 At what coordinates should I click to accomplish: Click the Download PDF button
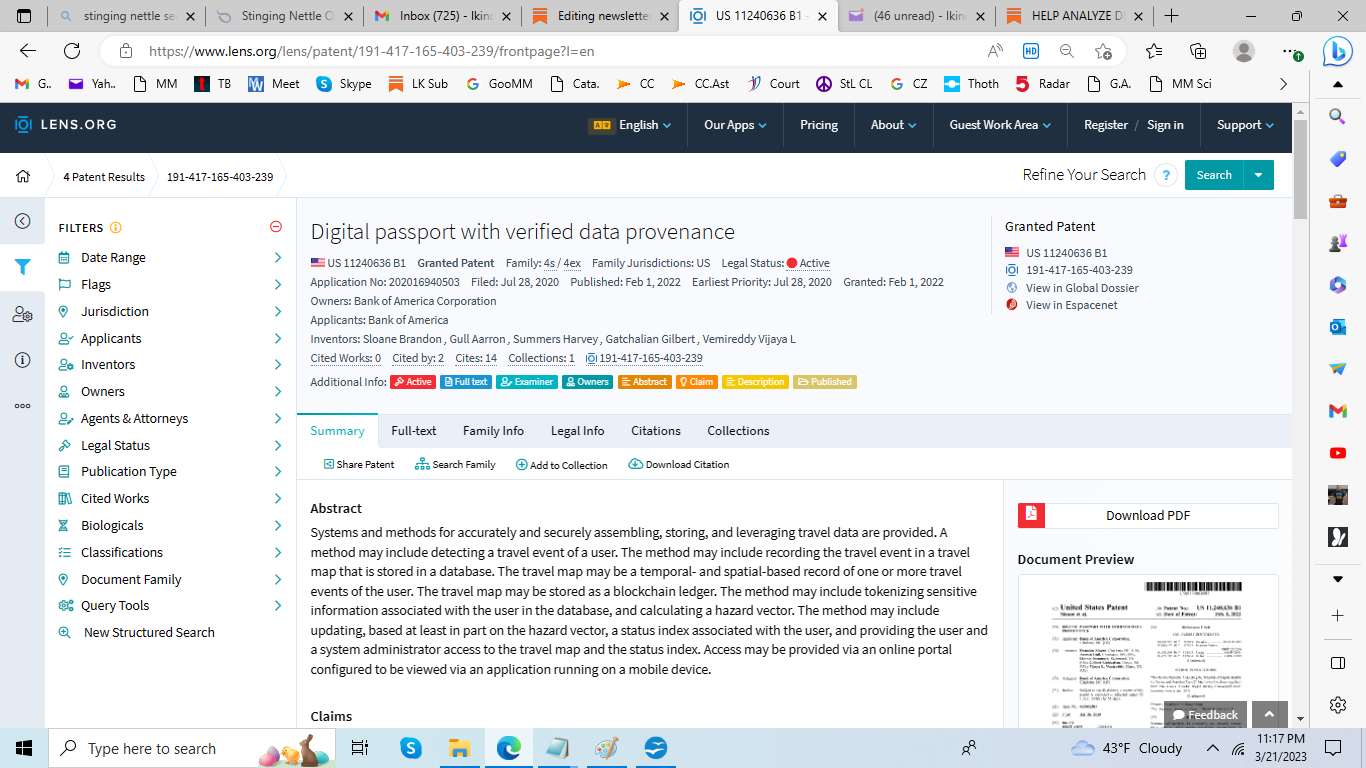1148,516
